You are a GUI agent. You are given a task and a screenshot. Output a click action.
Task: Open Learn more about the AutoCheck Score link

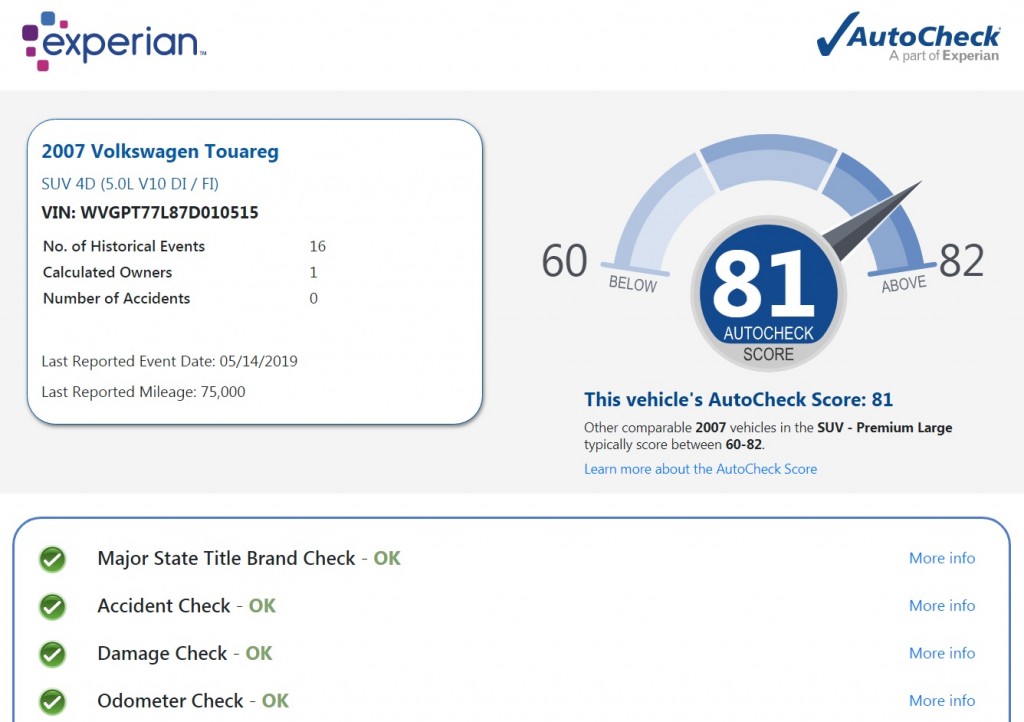click(700, 469)
